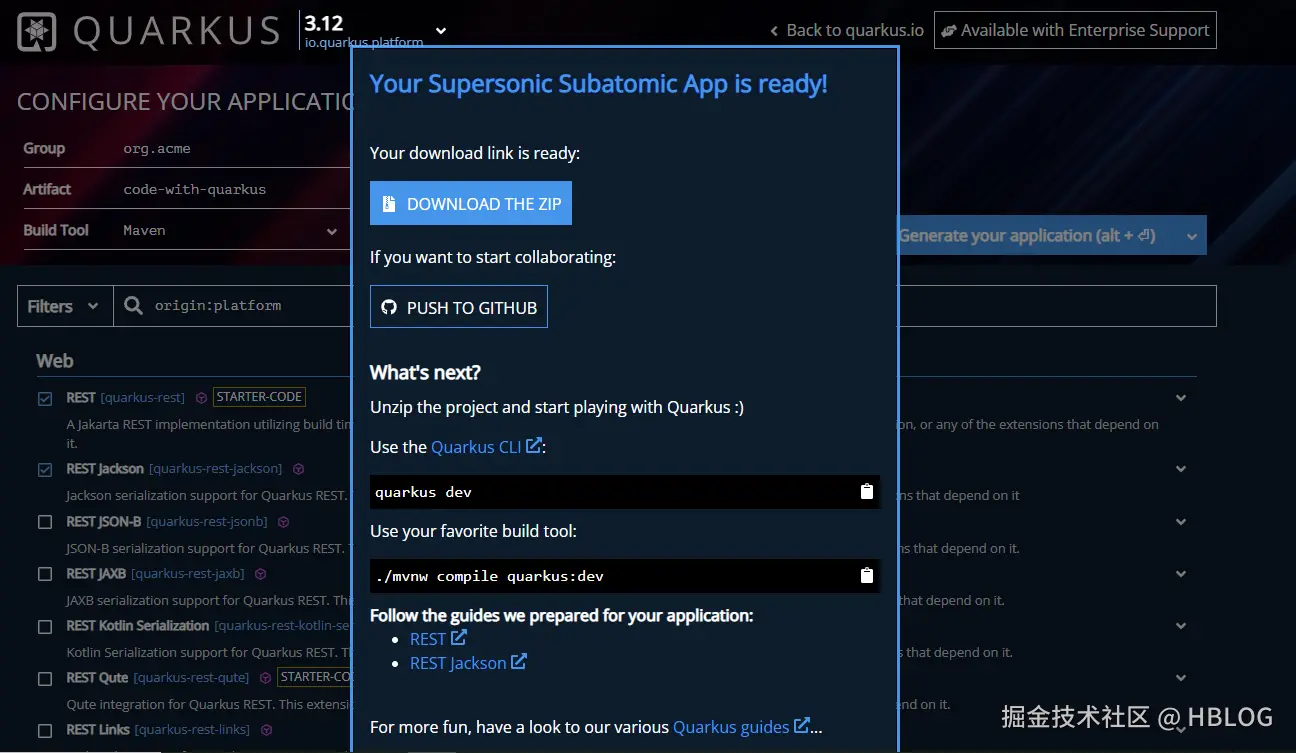Expand the REST Jackson row chevron
1296x753 pixels.
coord(1181,469)
